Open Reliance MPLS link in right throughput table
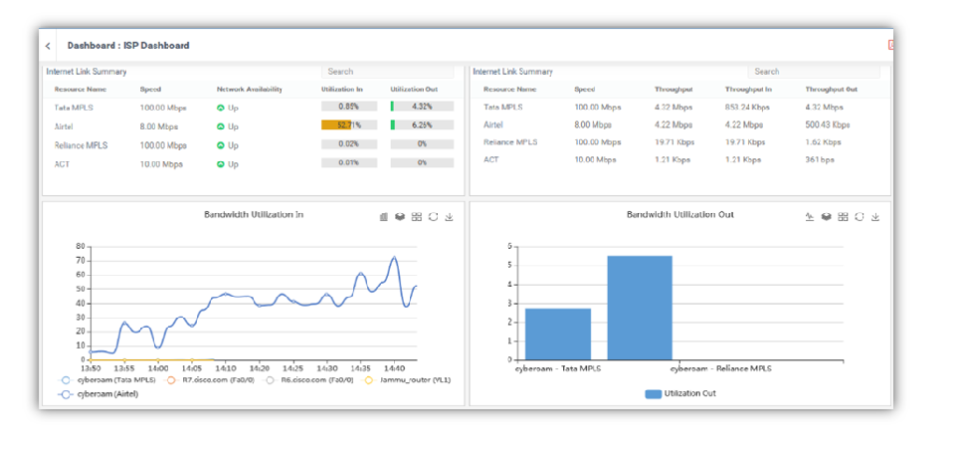Image resolution: width=960 pixels, height=457 pixels. click(510, 142)
